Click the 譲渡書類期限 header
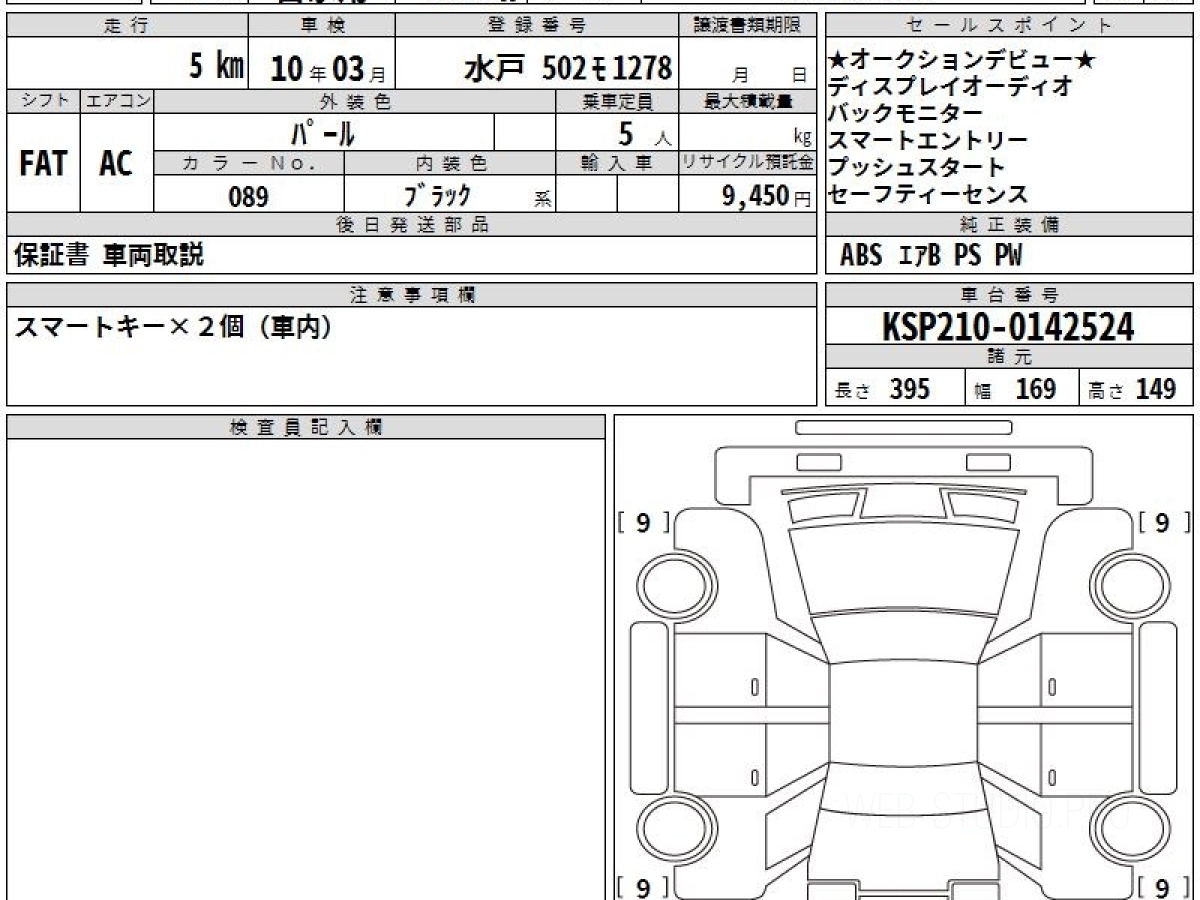This screenshot has height=900, width=1200. click(x=749, y=26)
